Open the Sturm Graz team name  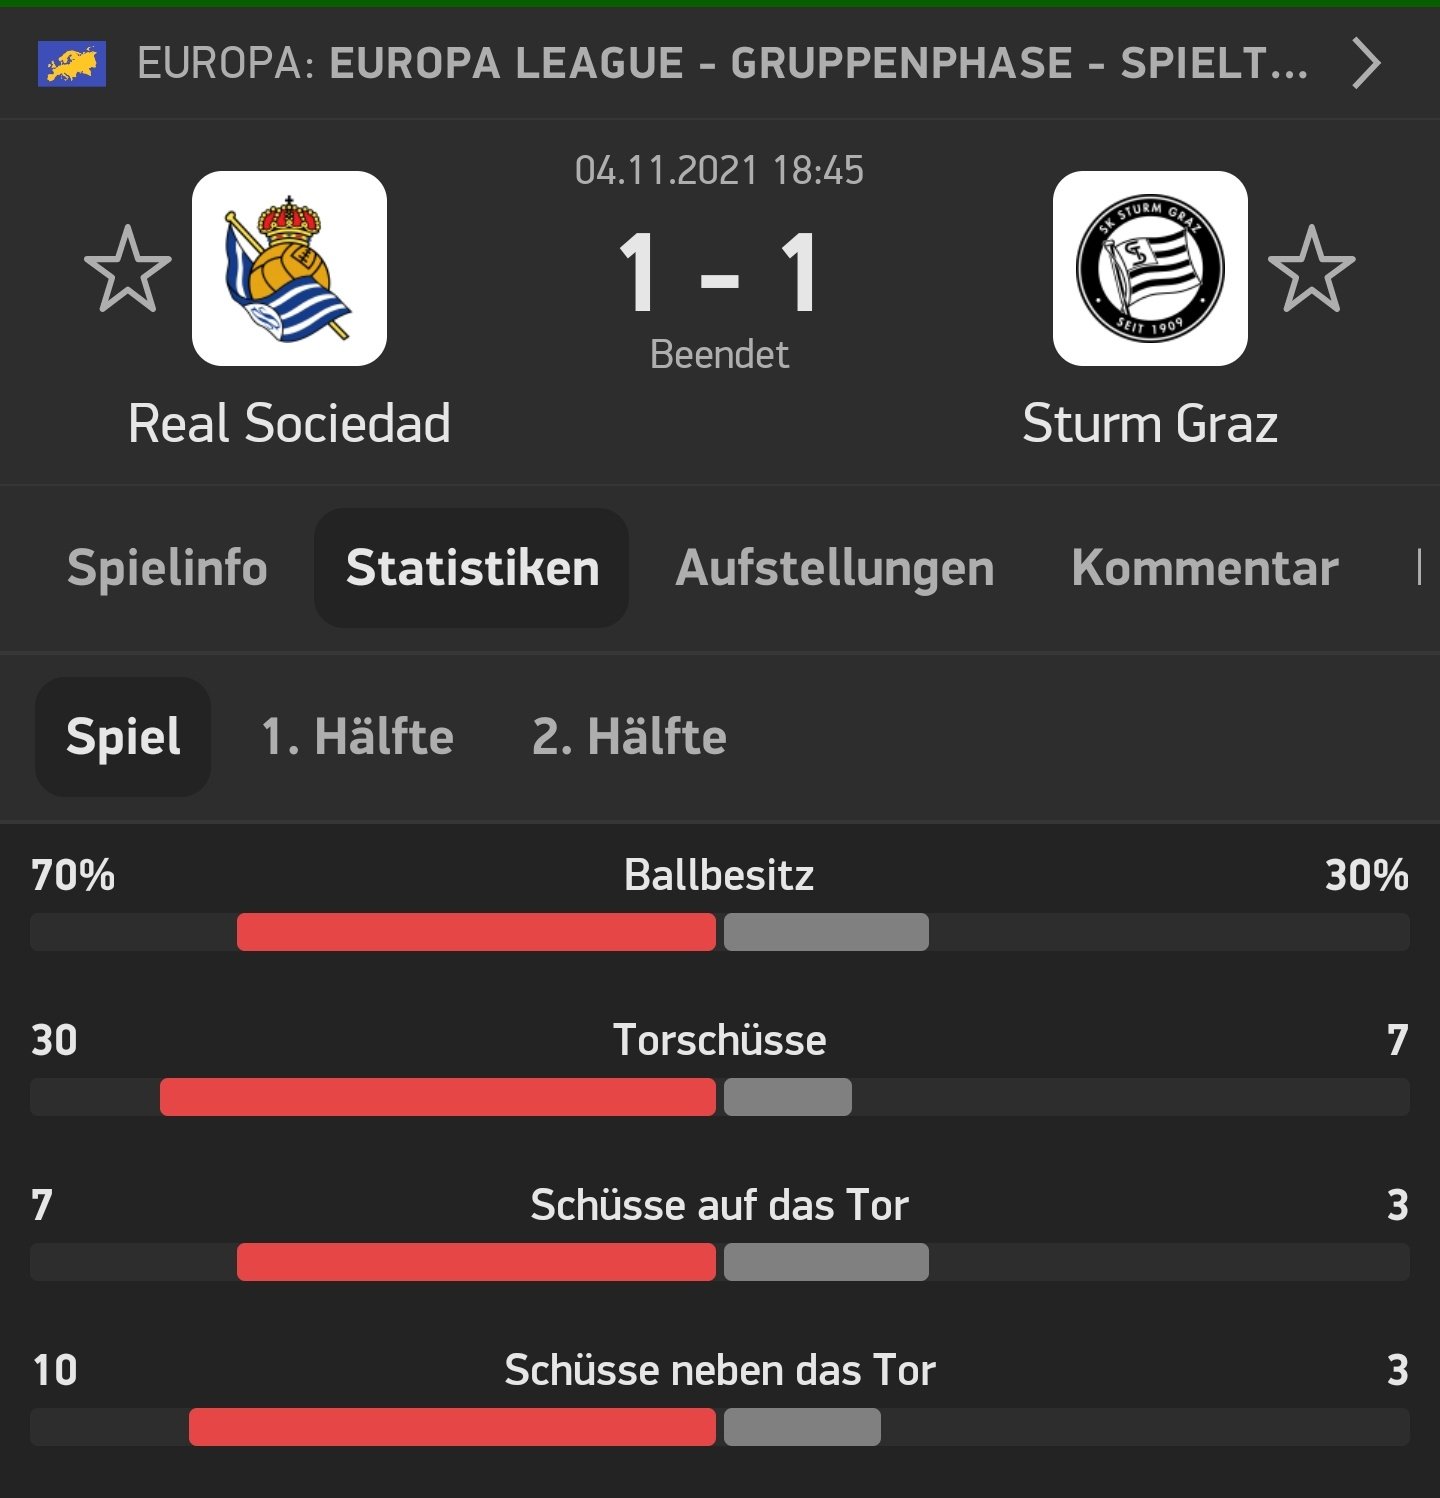1150,423
